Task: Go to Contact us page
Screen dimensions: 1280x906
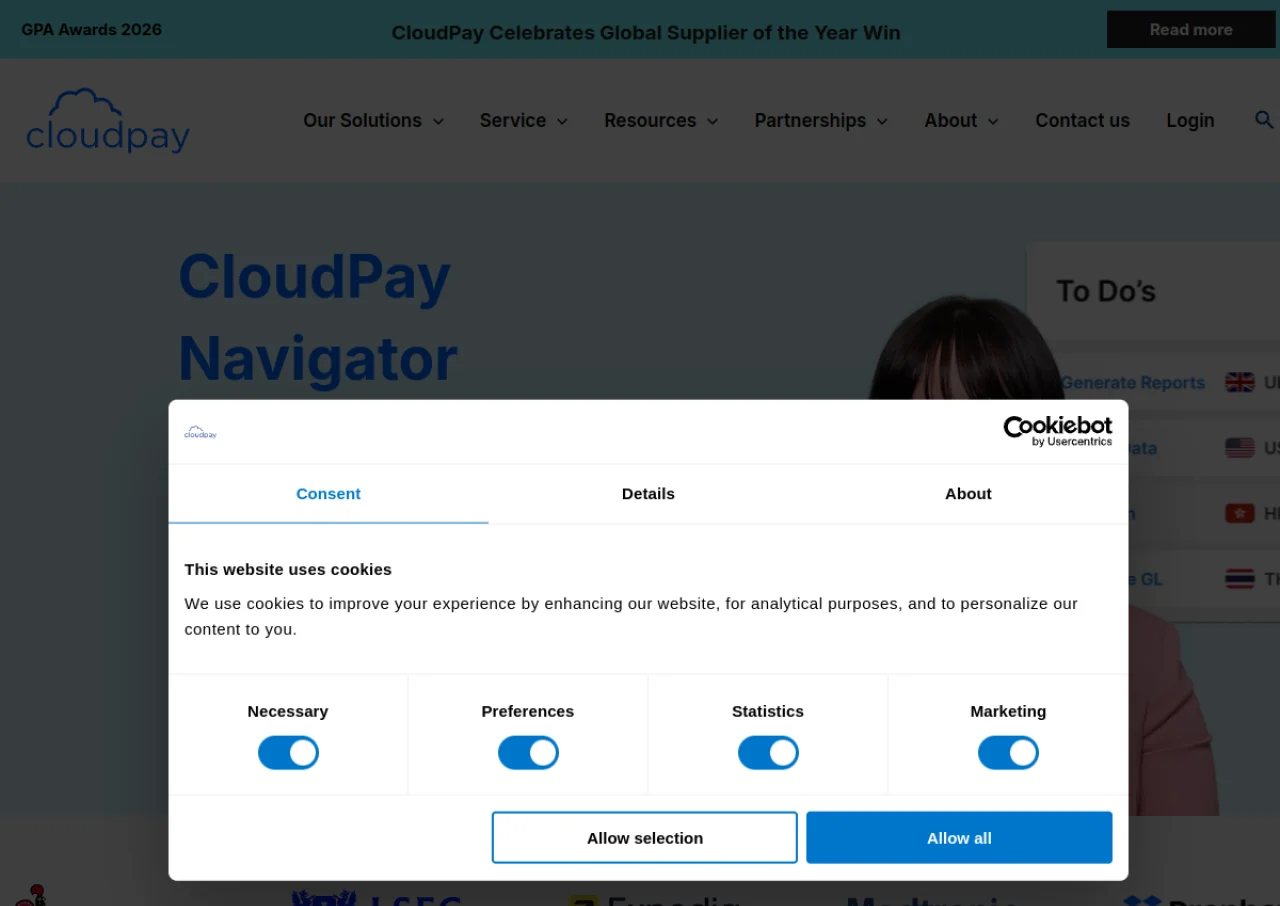Action: pos(1082,120)
